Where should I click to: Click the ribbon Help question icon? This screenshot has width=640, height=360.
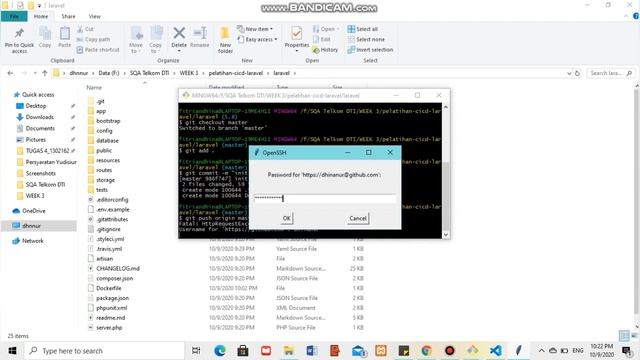click(x=636, y=16)
